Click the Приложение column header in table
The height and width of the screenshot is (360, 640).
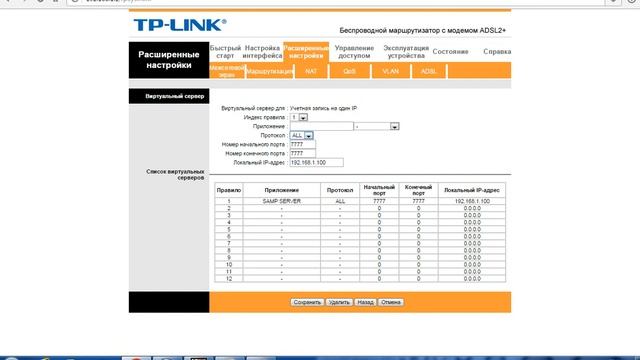pos(282,190)
